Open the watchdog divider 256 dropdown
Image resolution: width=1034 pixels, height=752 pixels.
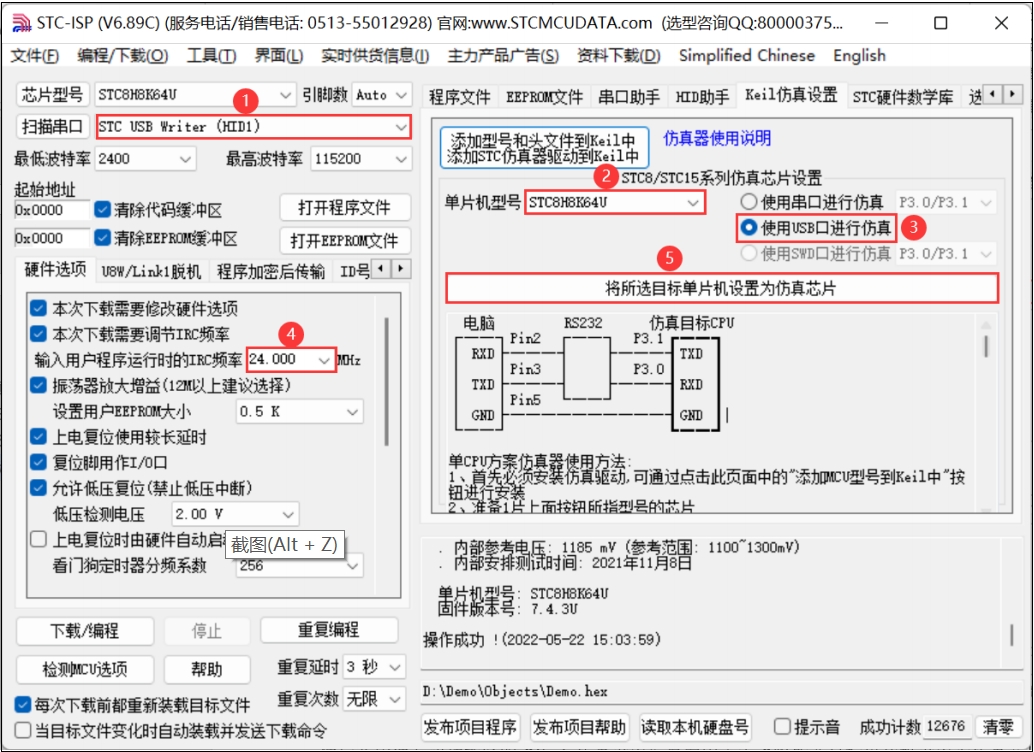[x=352, y=565]
